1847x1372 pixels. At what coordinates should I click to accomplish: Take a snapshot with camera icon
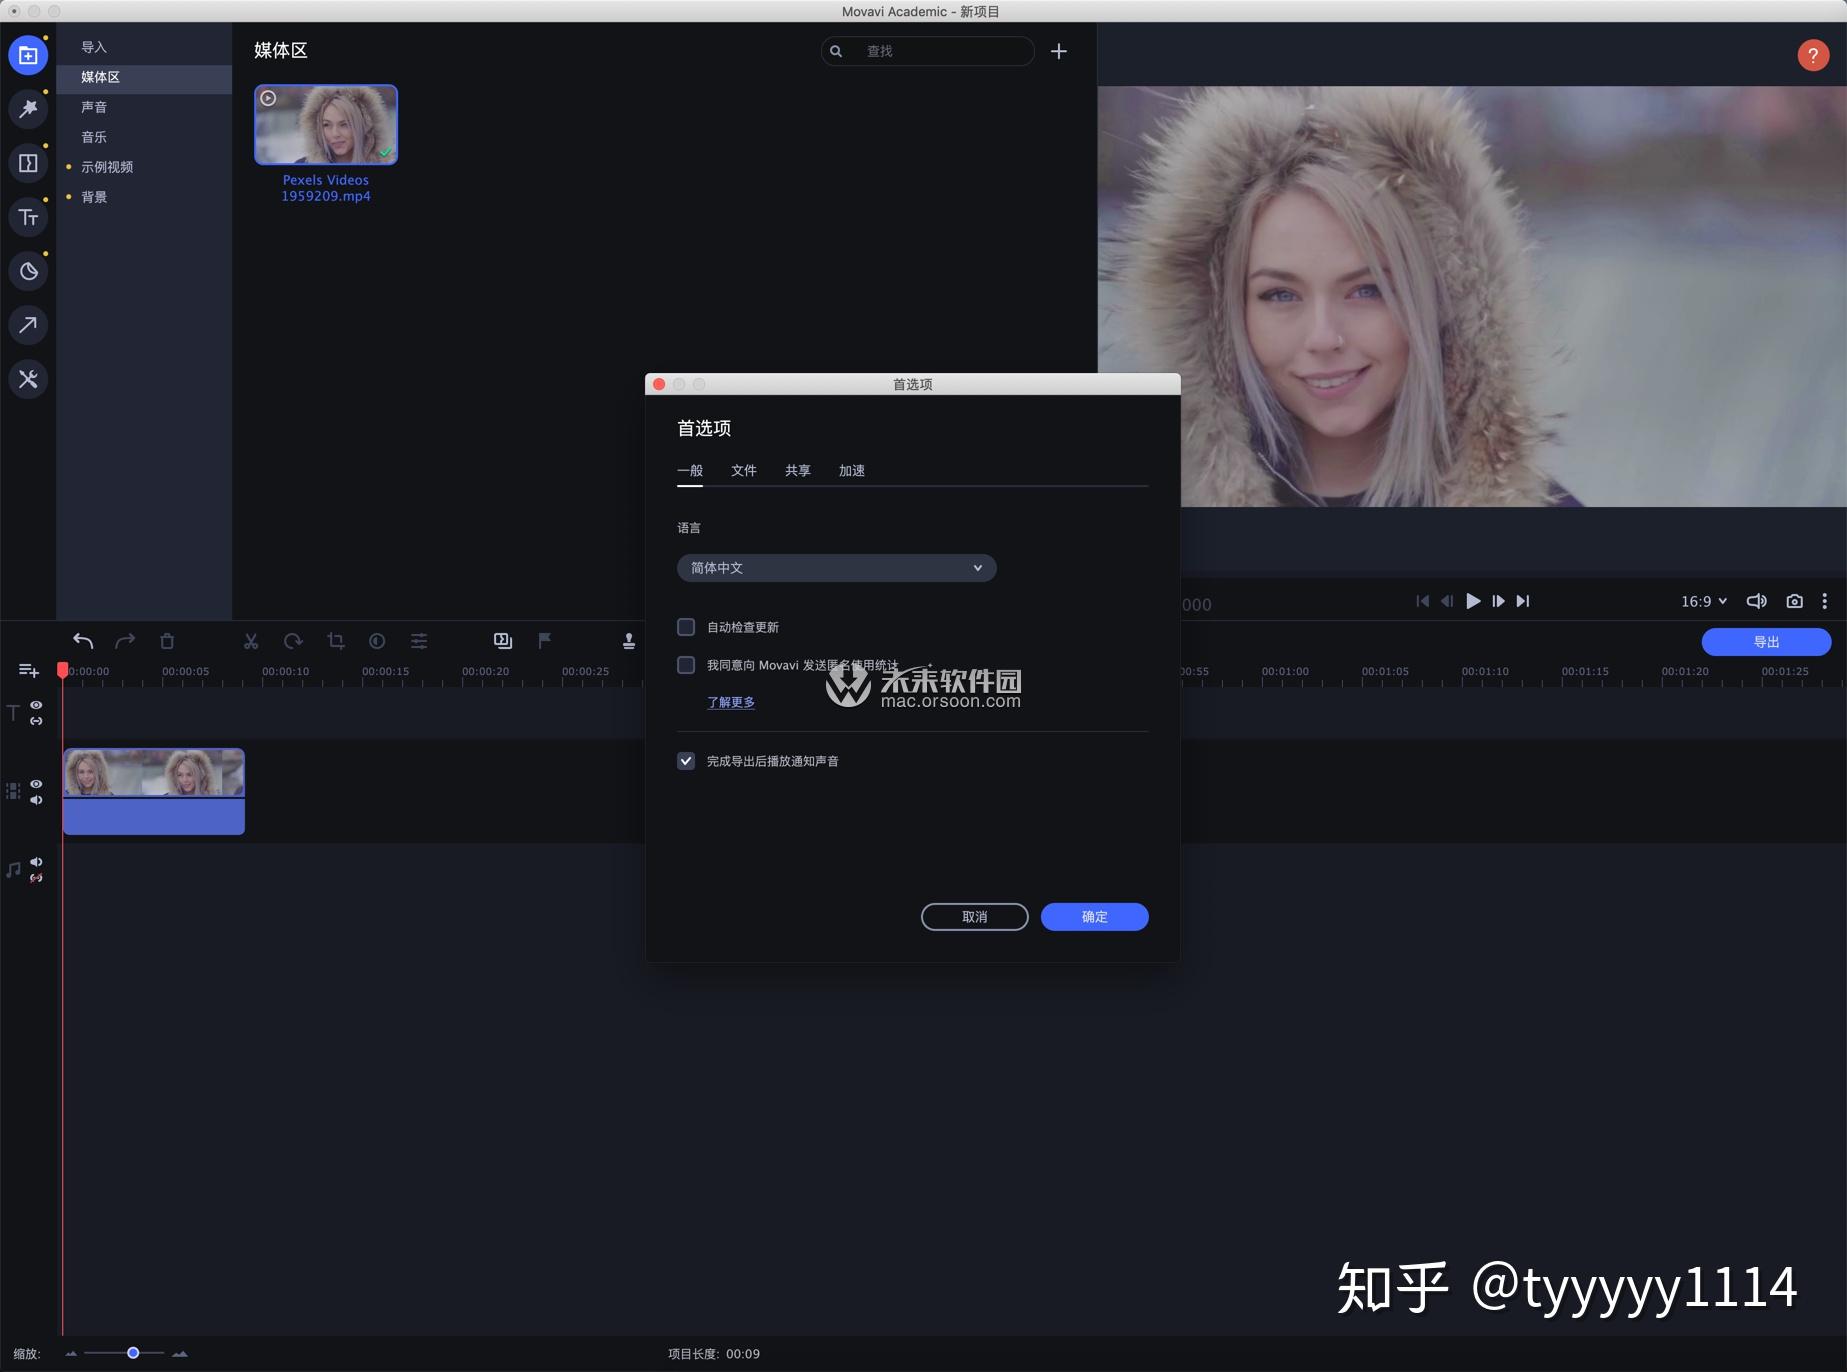tap(1795, 601)
